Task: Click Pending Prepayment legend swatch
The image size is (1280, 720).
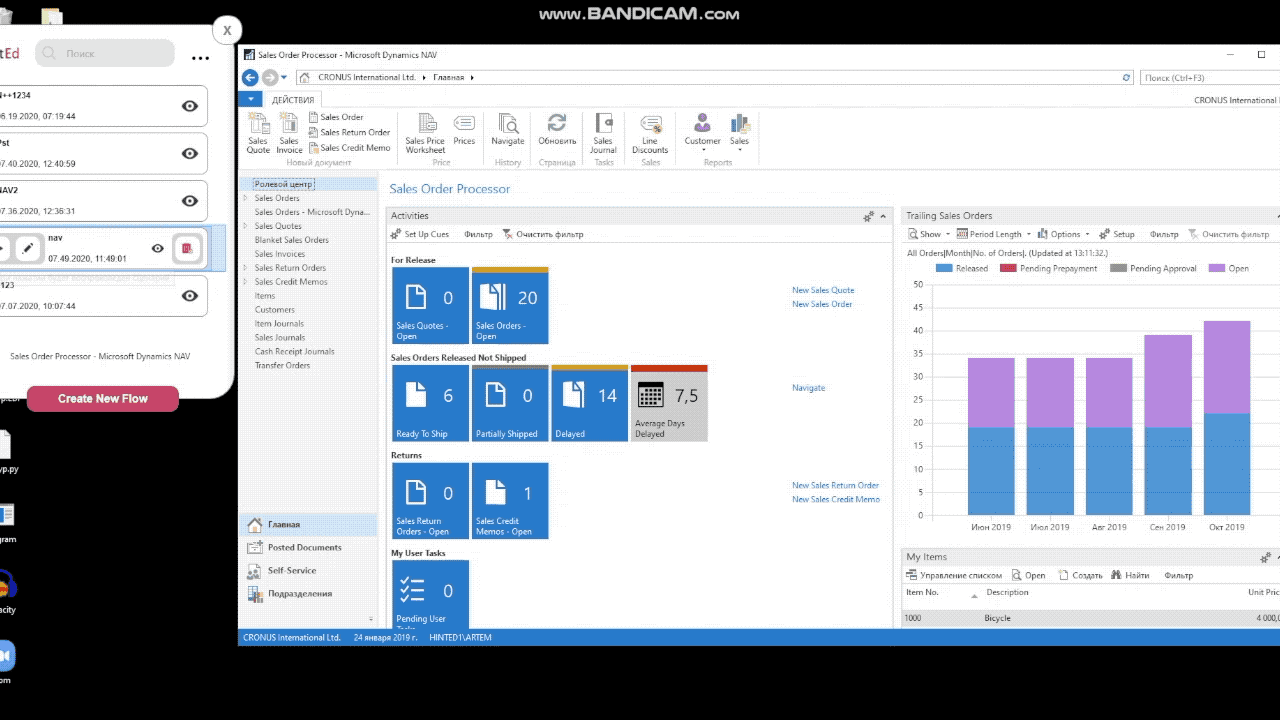Action: (1008, 268)
